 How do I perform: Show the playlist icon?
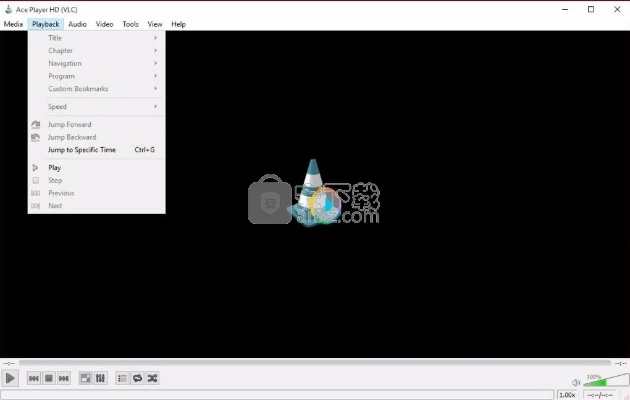[122, 378]
